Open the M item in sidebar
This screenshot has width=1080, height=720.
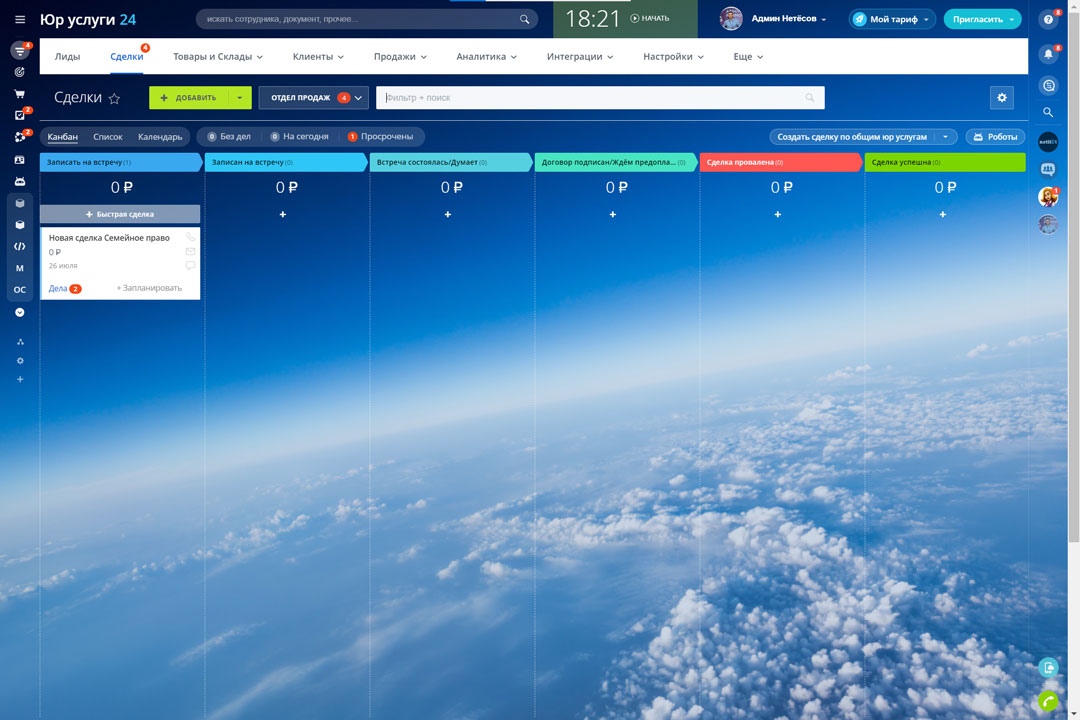point(20,268)
